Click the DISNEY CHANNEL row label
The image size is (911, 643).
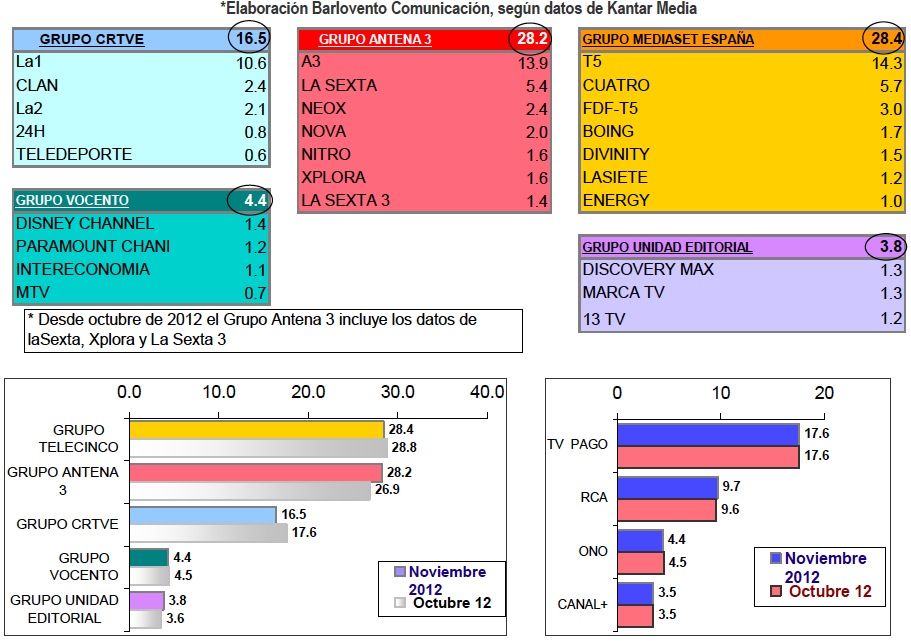85,224
